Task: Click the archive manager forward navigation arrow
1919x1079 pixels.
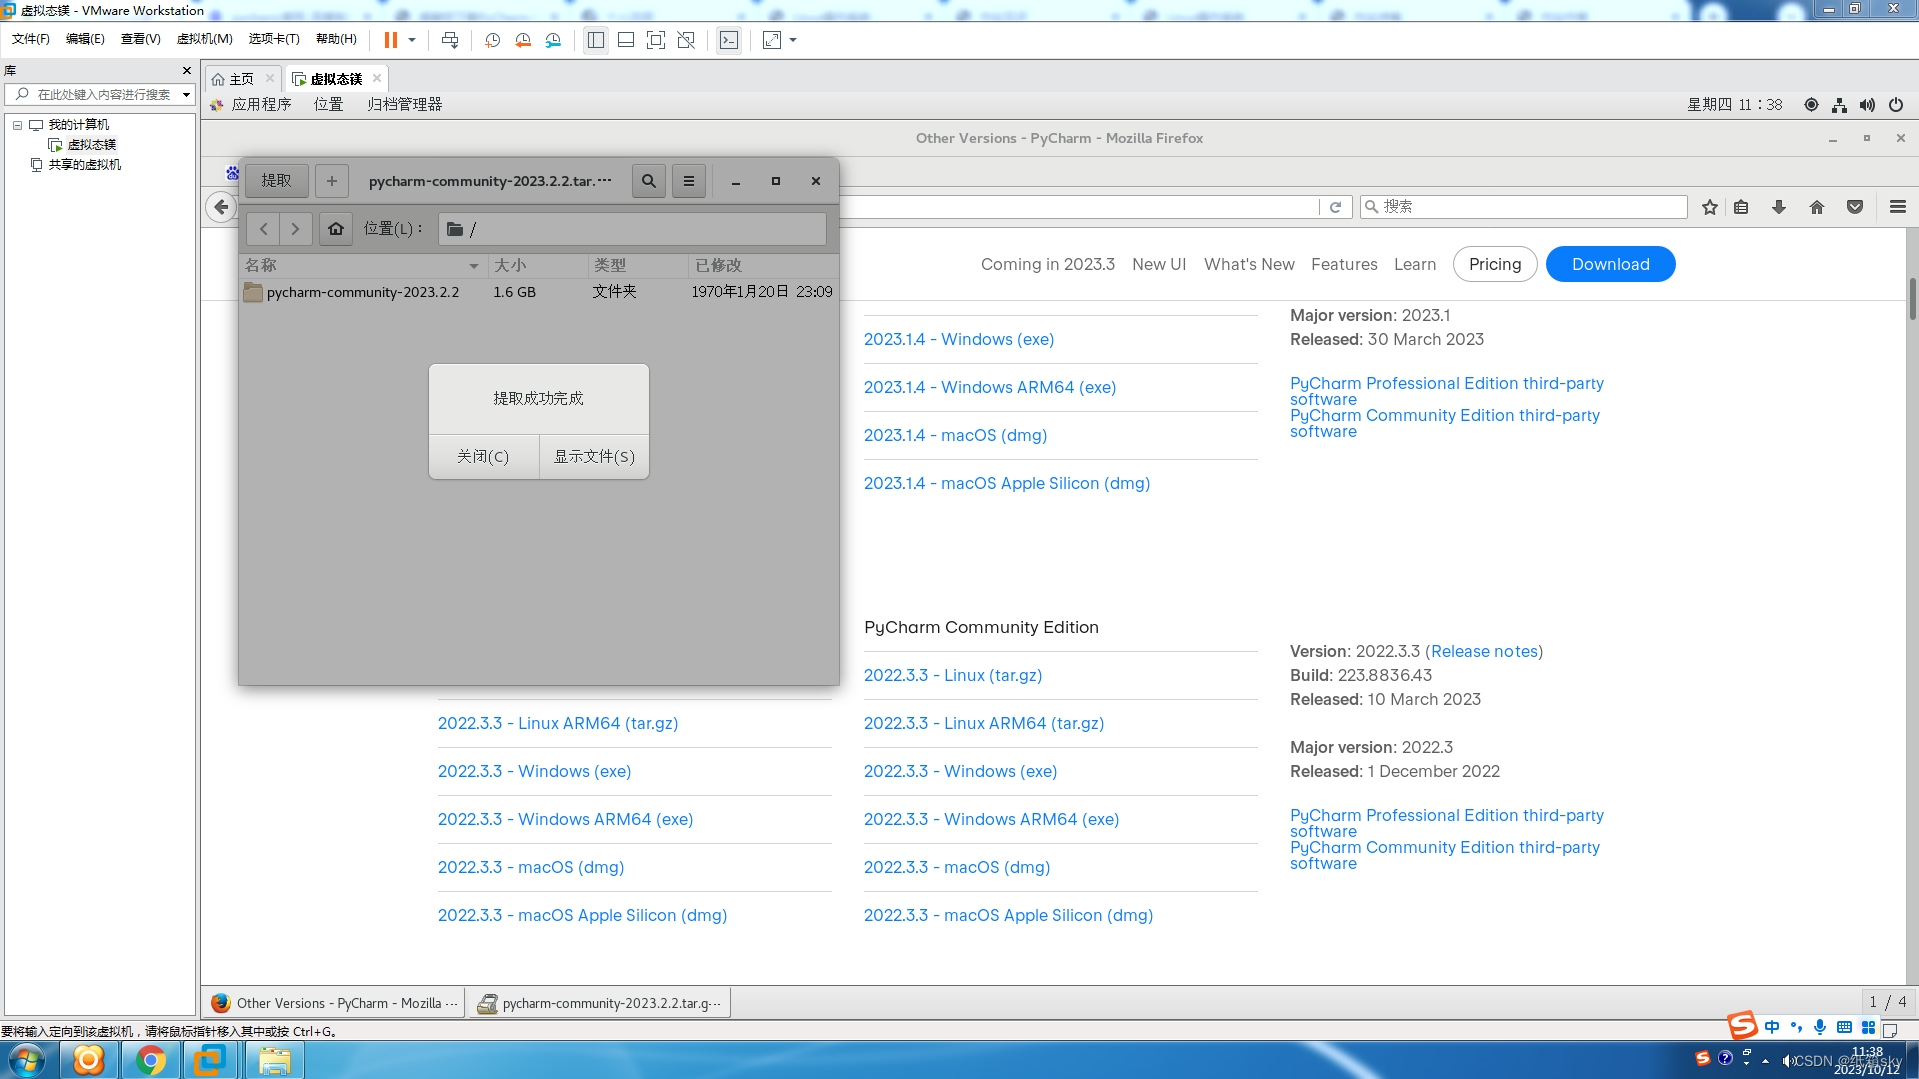Action: pyautogui.click(x=295, y=229)
